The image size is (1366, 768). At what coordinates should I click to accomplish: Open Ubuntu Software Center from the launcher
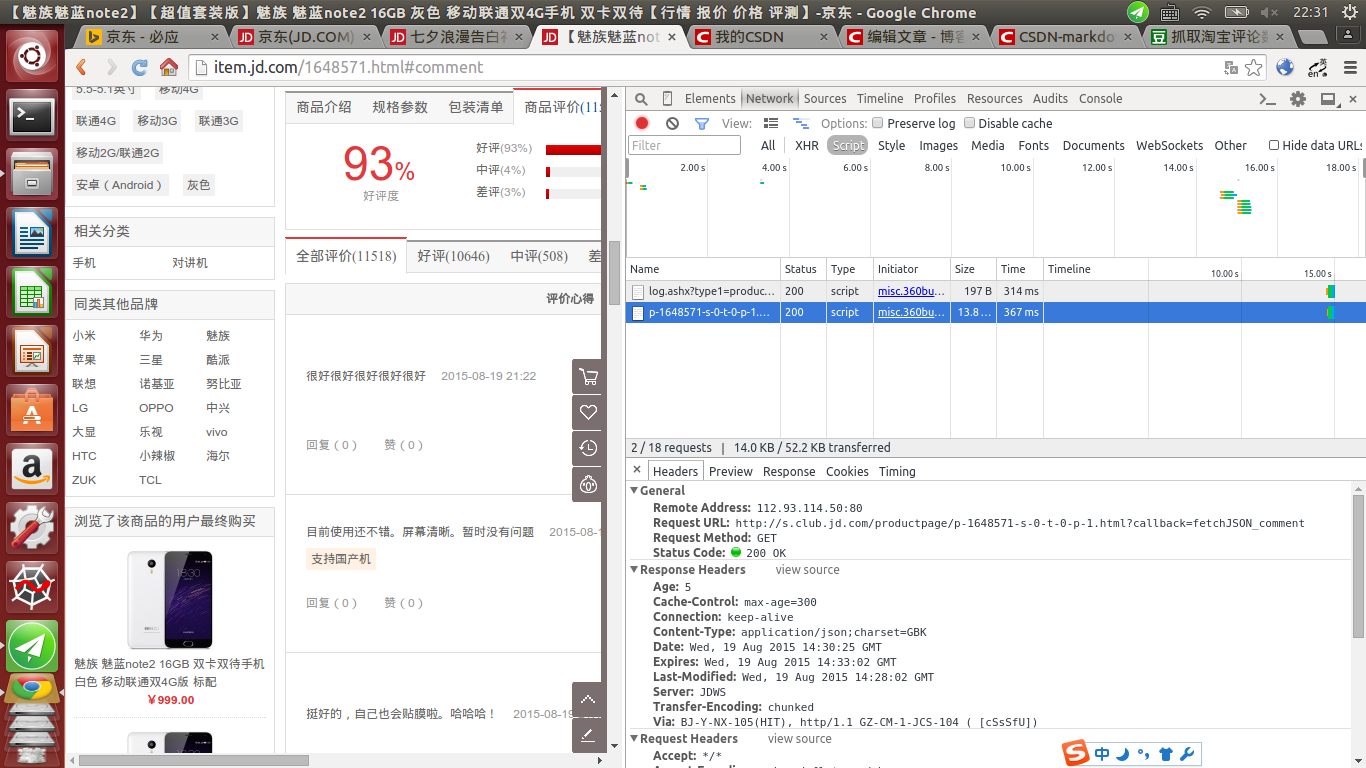32,411
